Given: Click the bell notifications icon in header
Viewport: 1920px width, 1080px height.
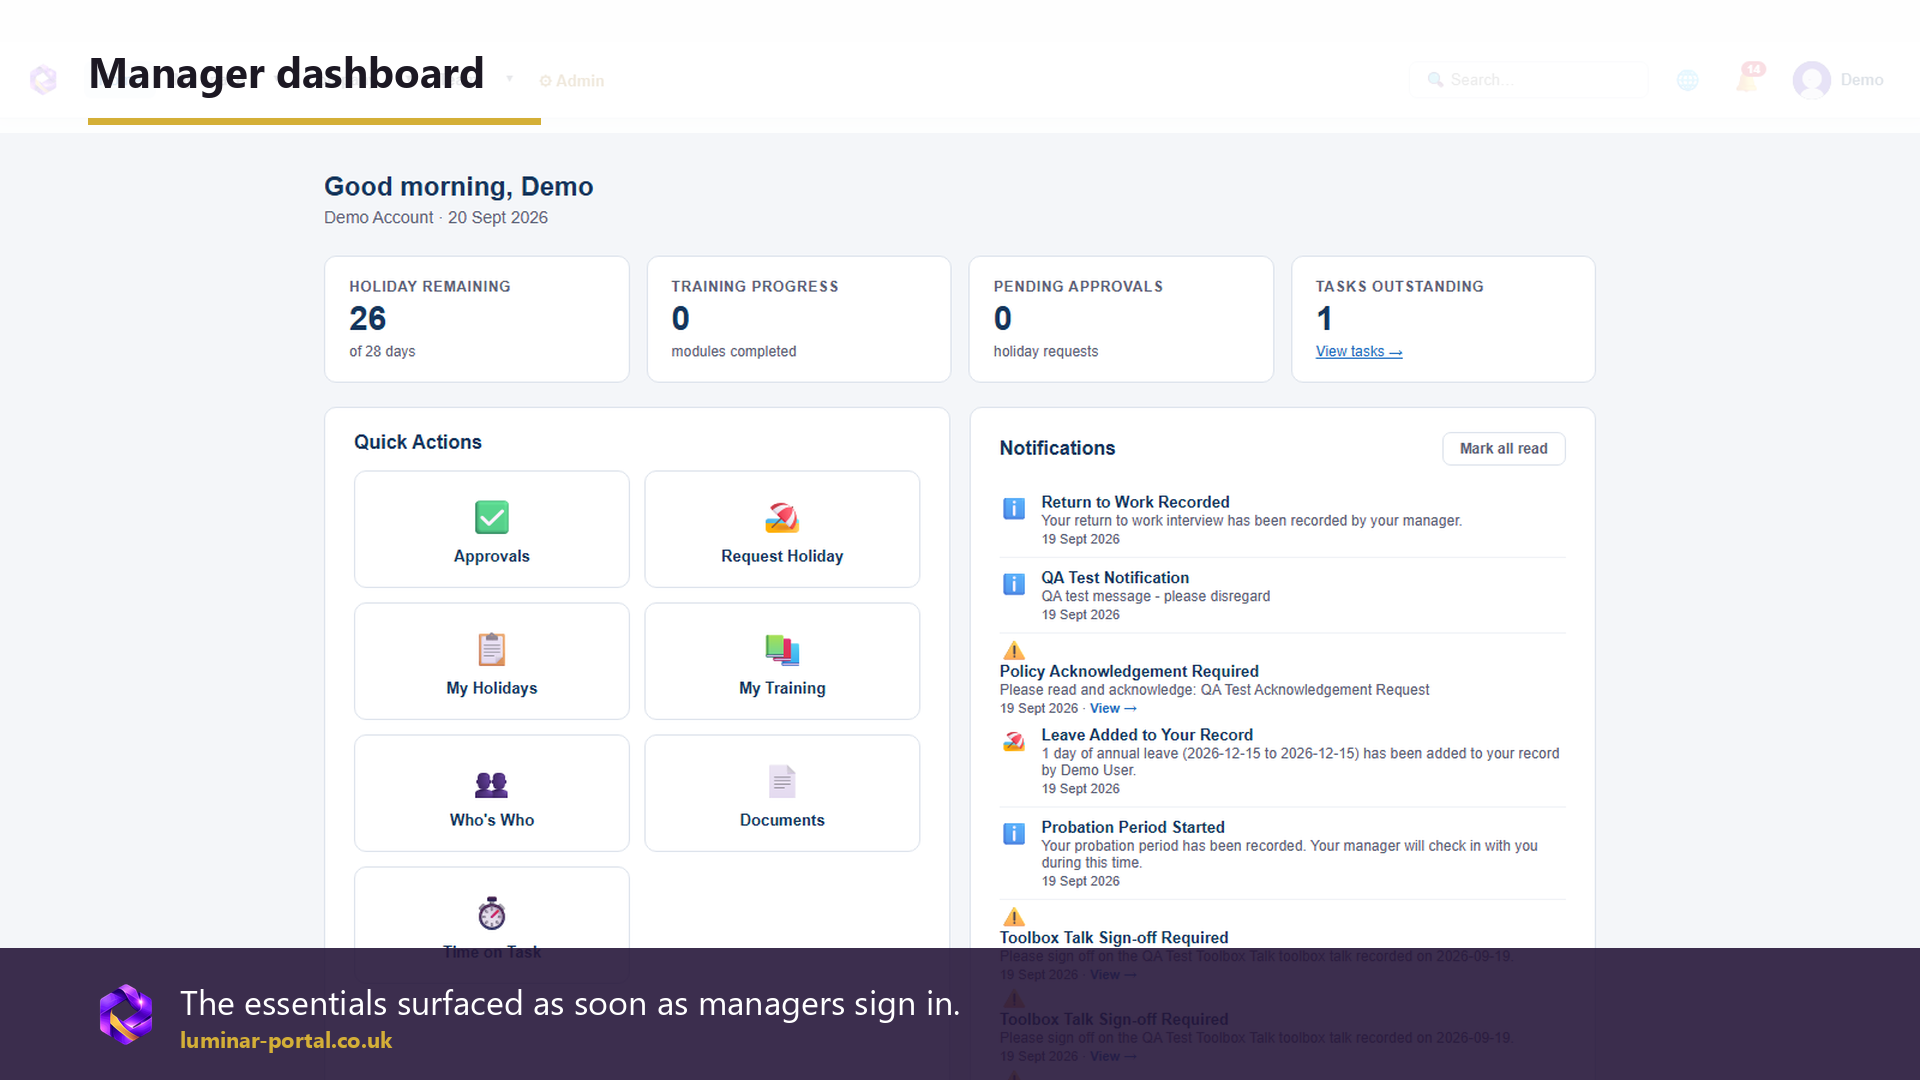Looking at the screenshot, I should tap(1749, 78).
